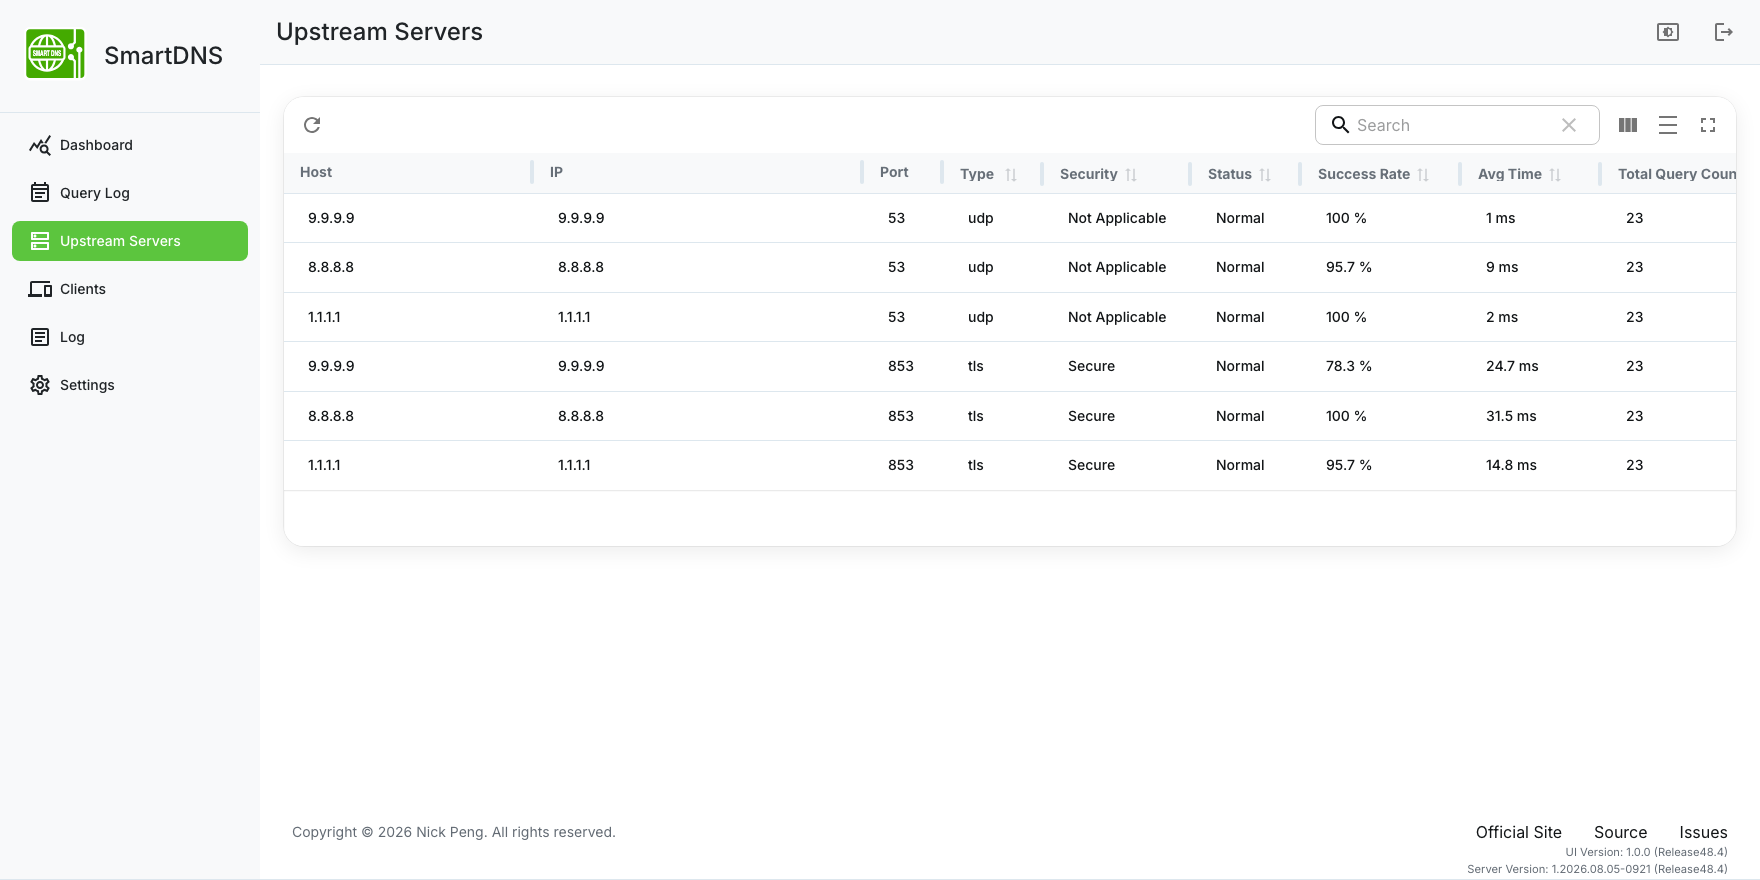Open the Official Site link
Image resolution: width=1760 pixels, height=880 pixels.
[x=1518, y=832]
